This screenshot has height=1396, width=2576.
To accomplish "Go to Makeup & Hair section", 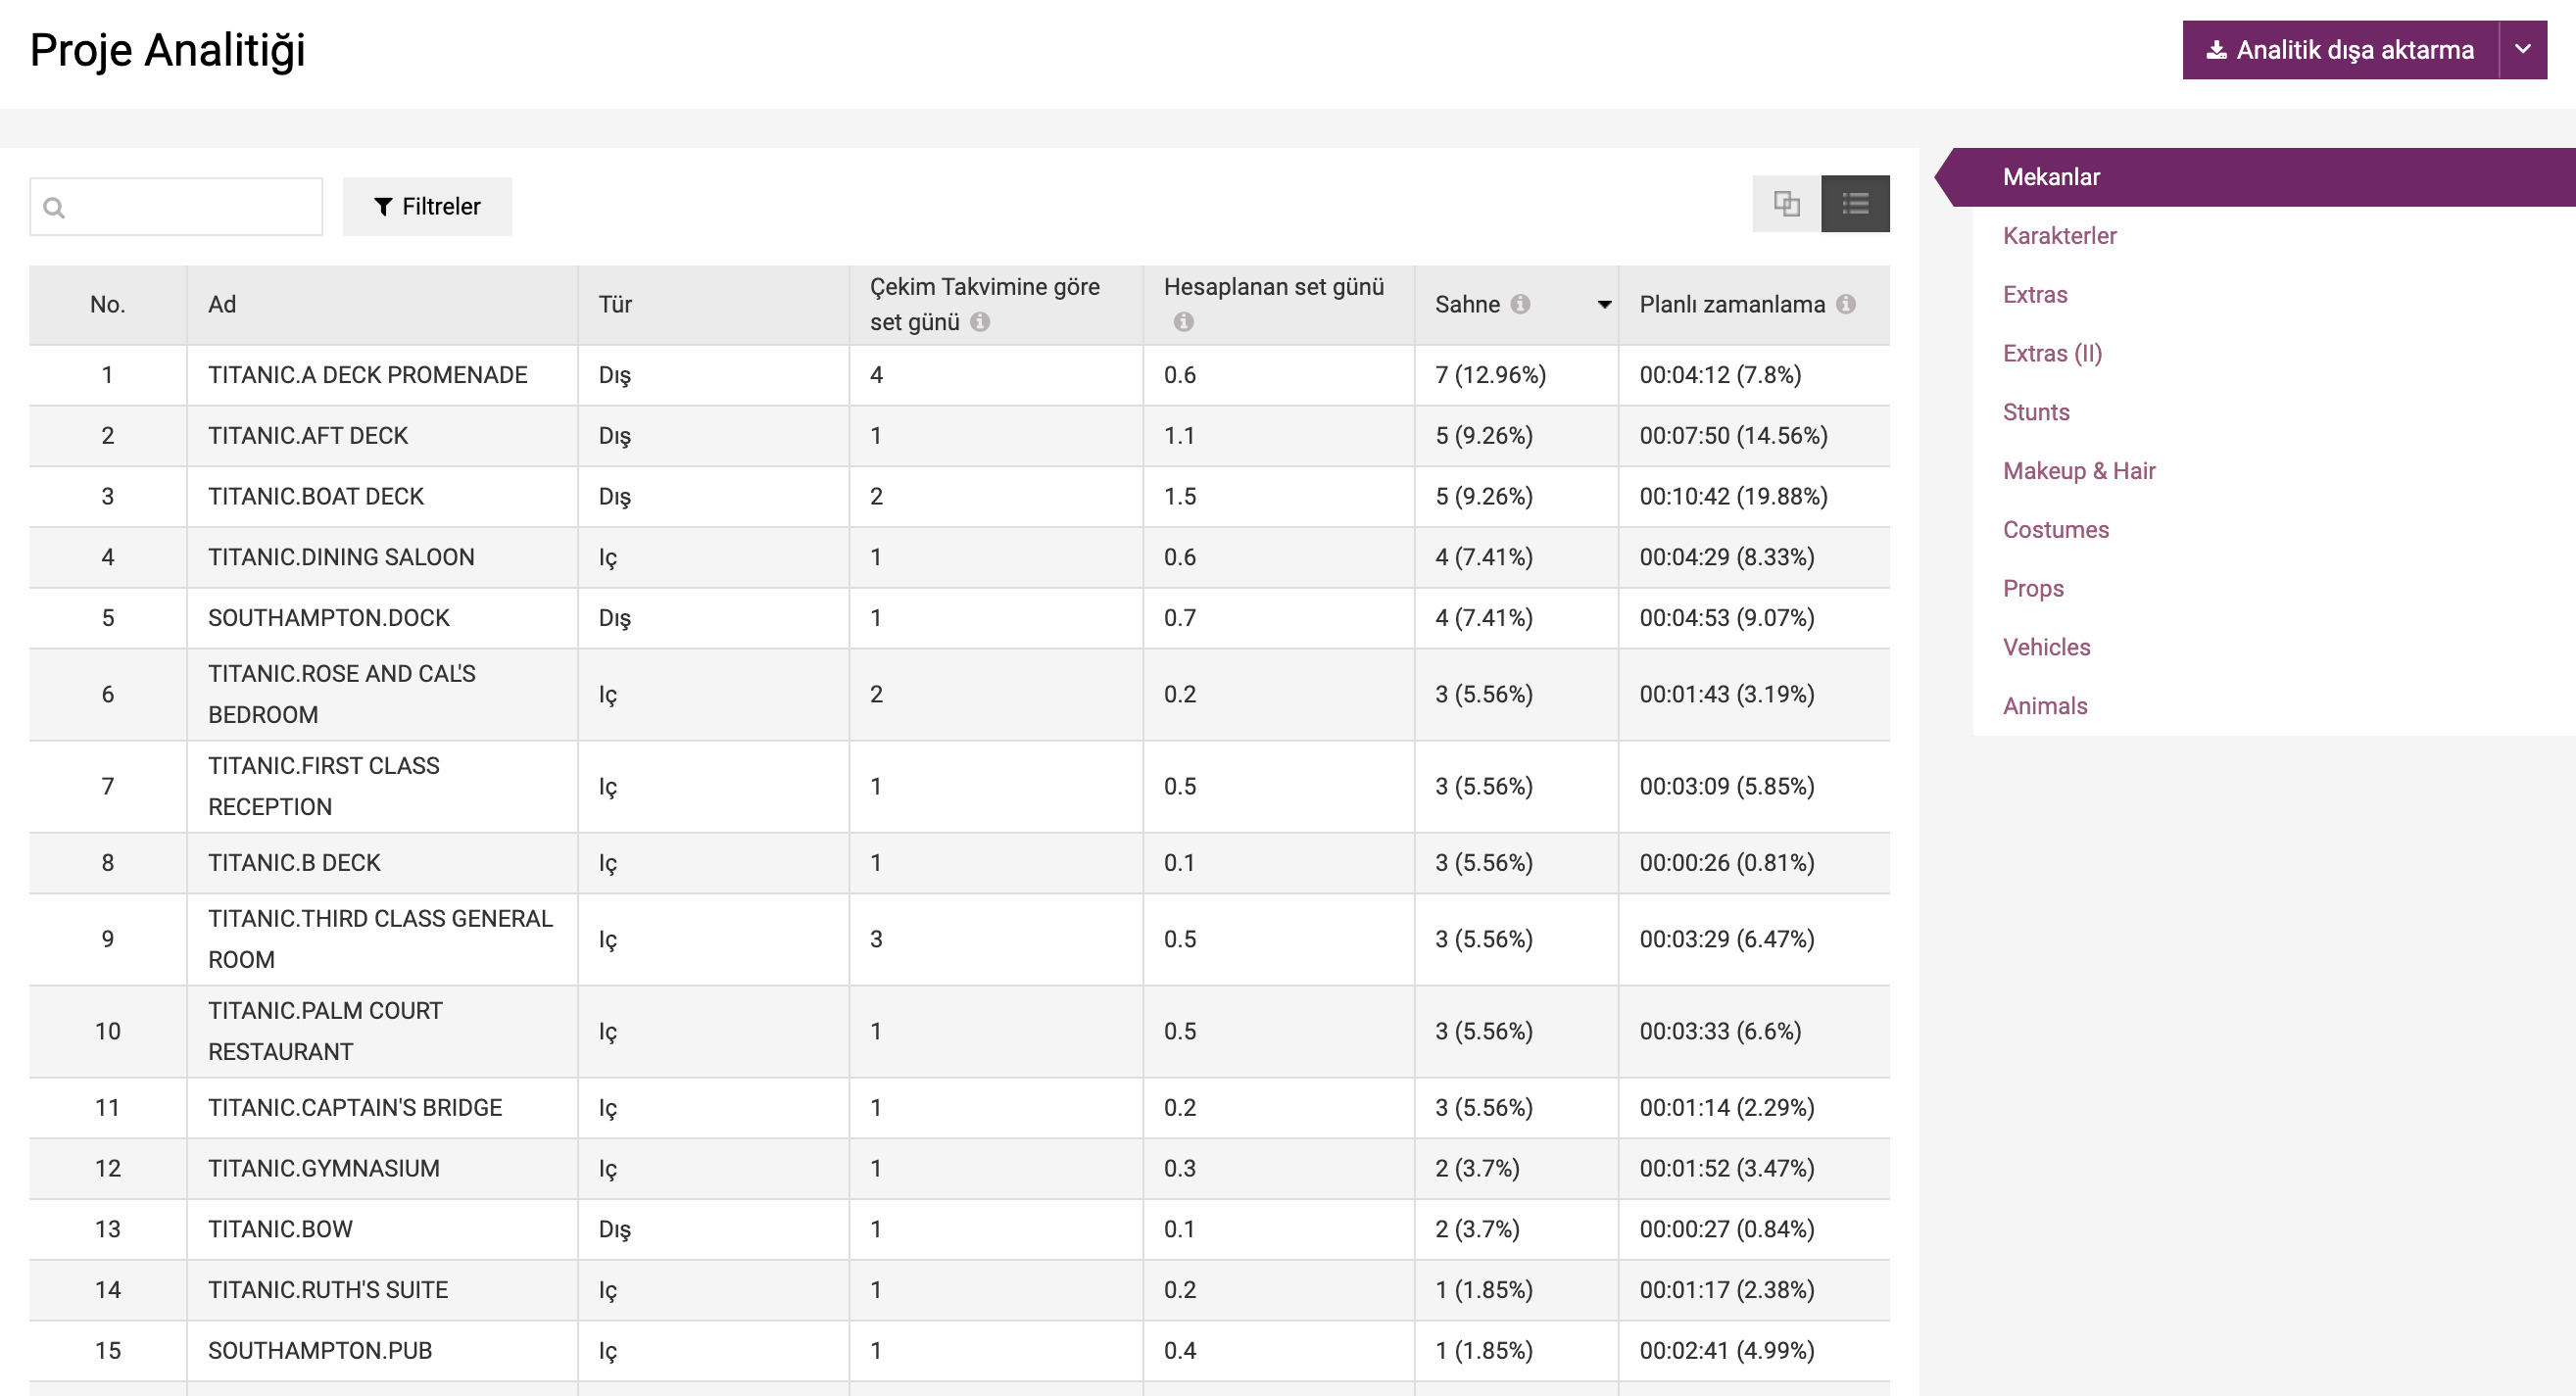I will 2078,471.
